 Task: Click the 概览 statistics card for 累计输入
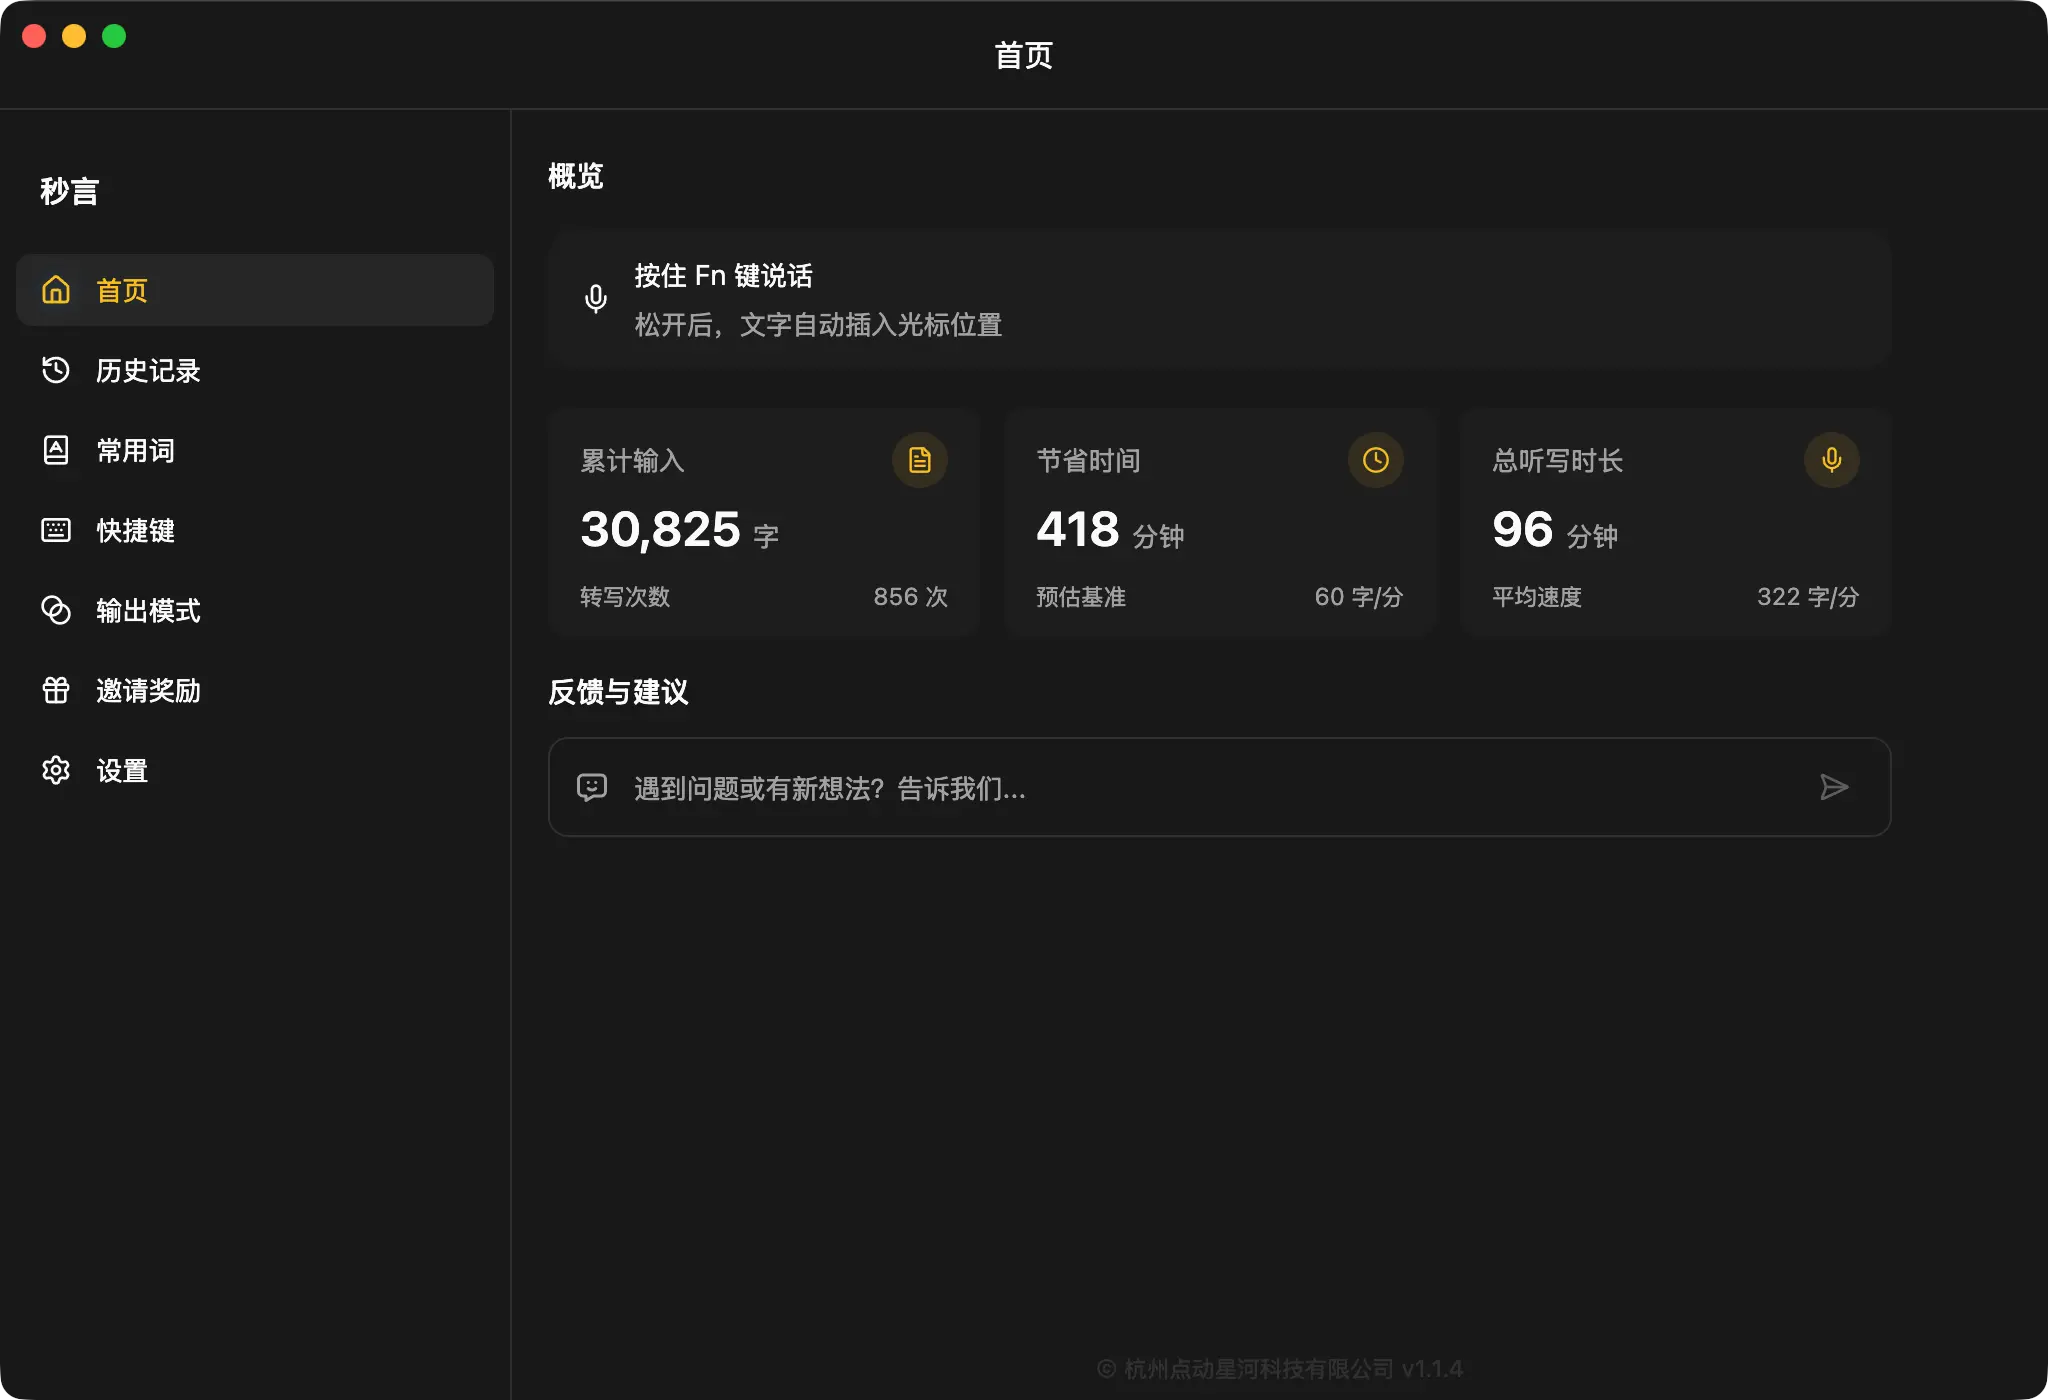coord(763,521)
